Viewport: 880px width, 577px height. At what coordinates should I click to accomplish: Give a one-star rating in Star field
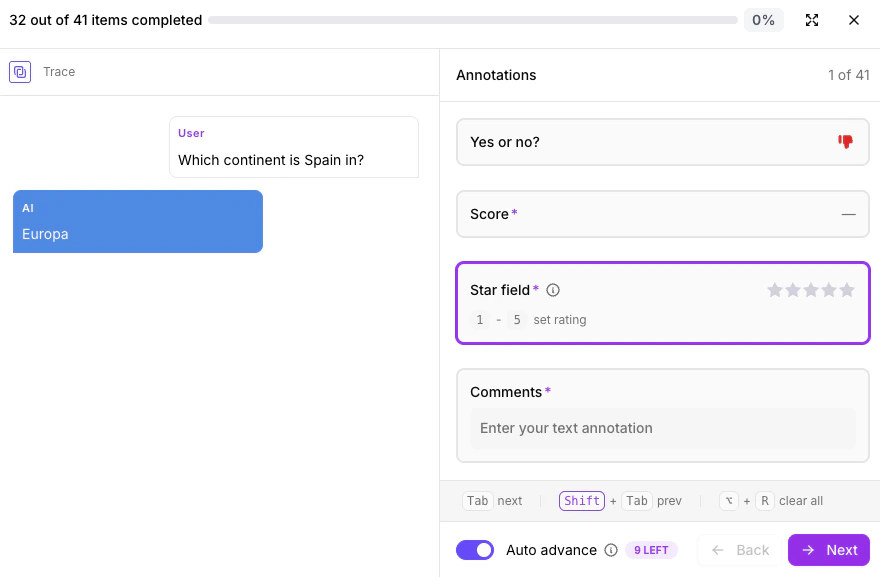[775, 290]
